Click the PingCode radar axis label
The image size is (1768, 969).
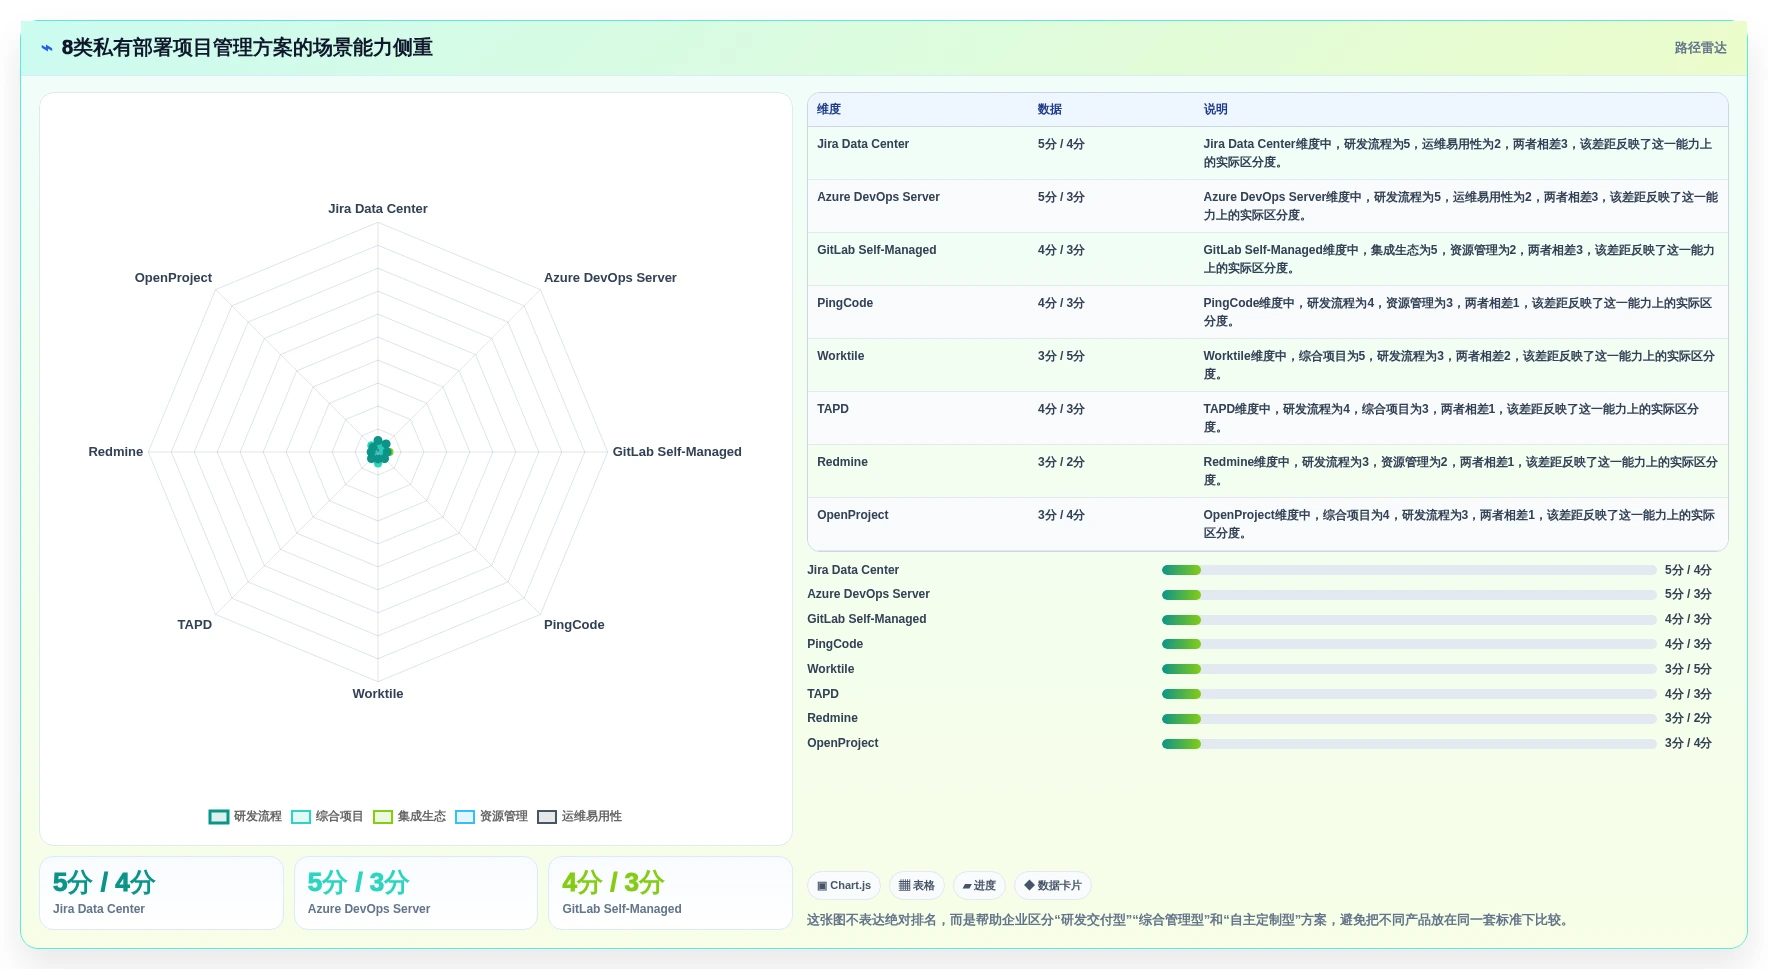(574, 625)
